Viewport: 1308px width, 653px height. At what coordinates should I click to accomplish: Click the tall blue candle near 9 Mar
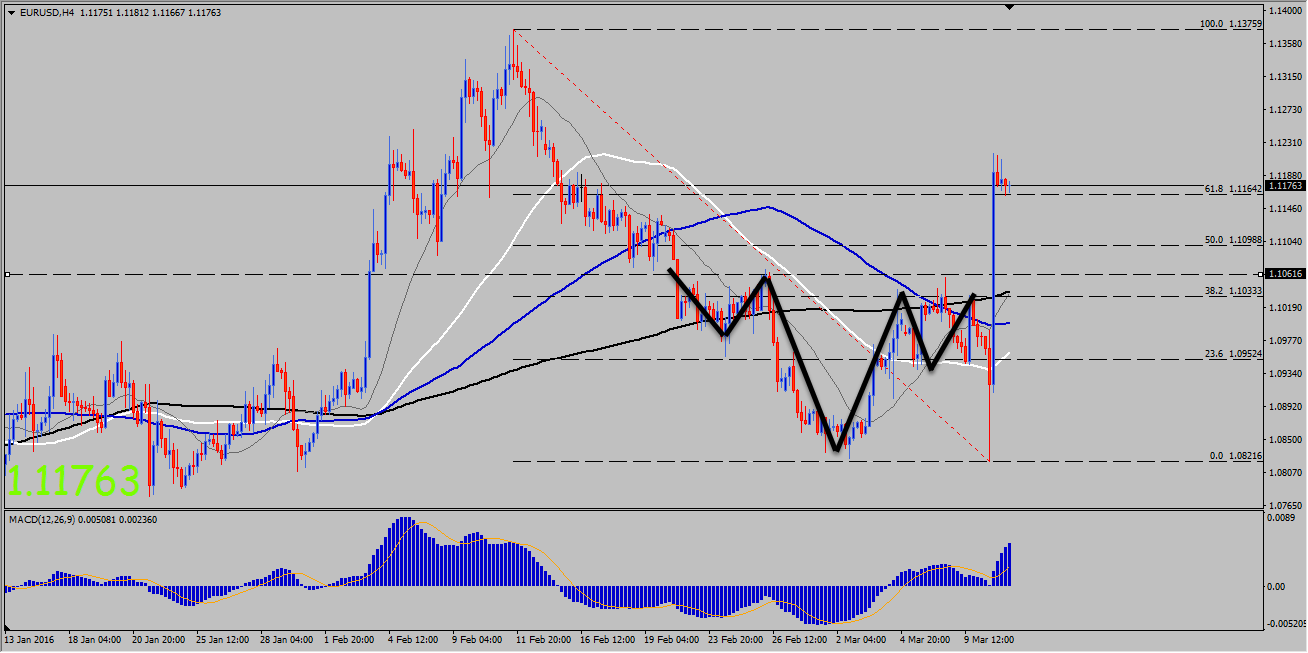point(993,280)
